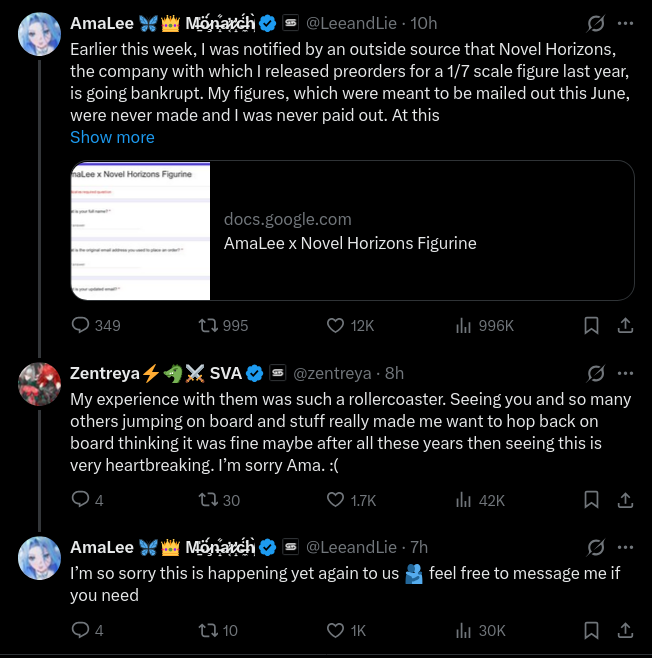This screenshot has height=658, width=652.
Task: Expand post text with Show more
Action: point(112,137)
